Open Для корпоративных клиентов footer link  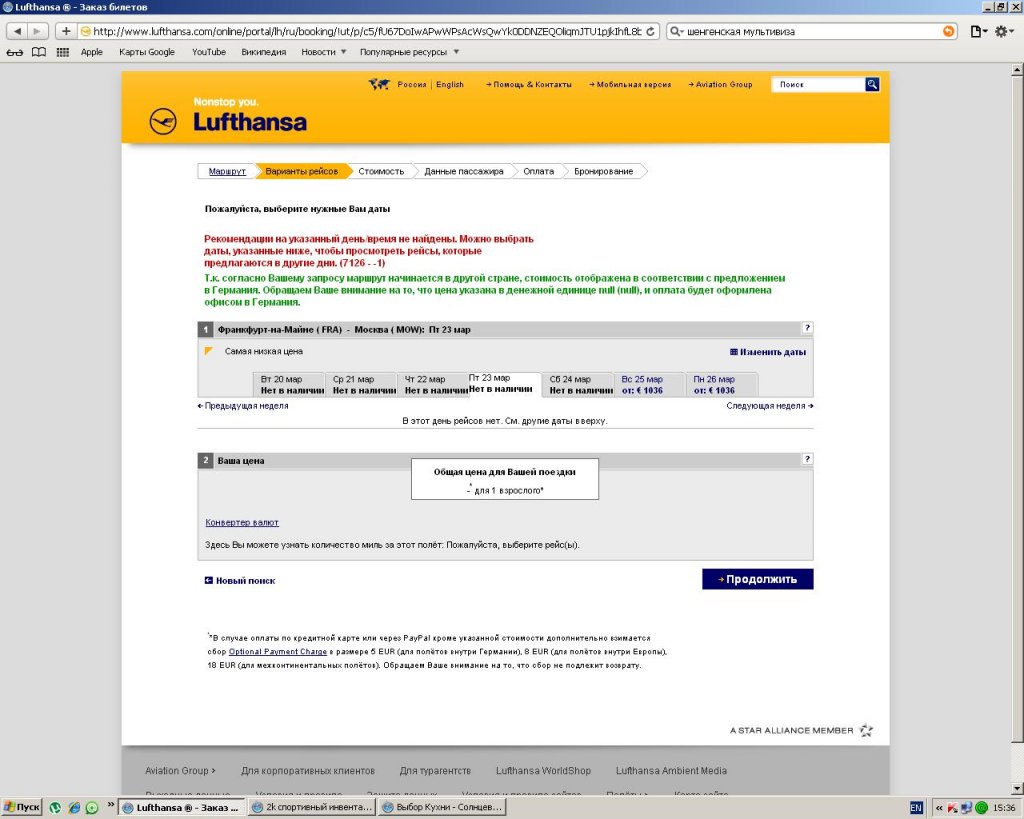pyautogui.click(x=308, y=771)
